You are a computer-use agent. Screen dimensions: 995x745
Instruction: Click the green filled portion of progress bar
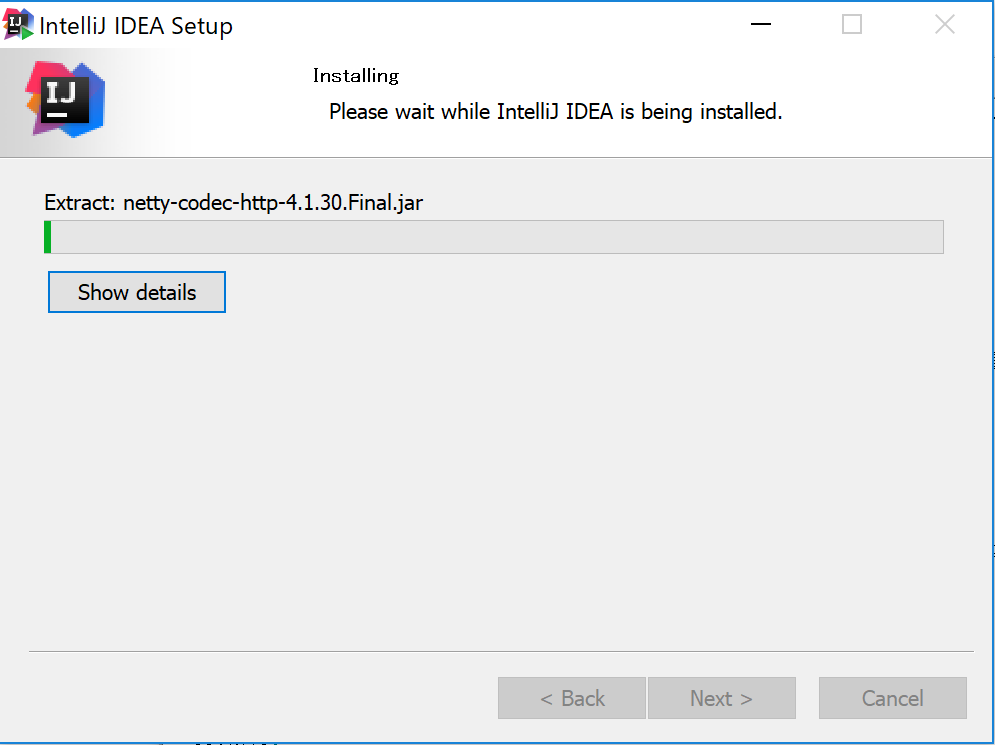coord(48,237)
